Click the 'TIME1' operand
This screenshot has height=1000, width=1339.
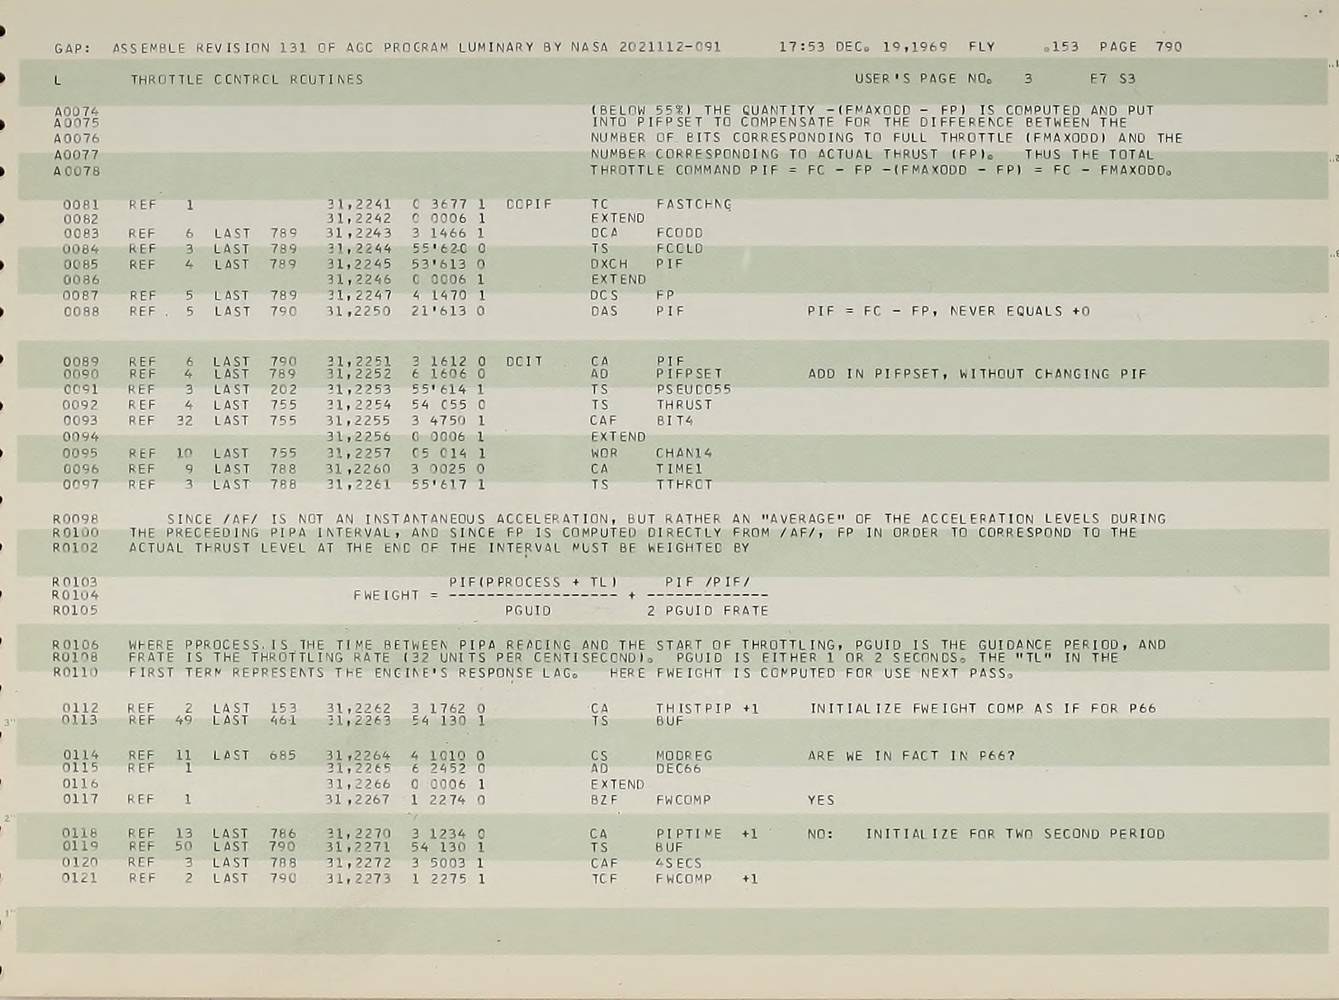click(x=679, y=468)
